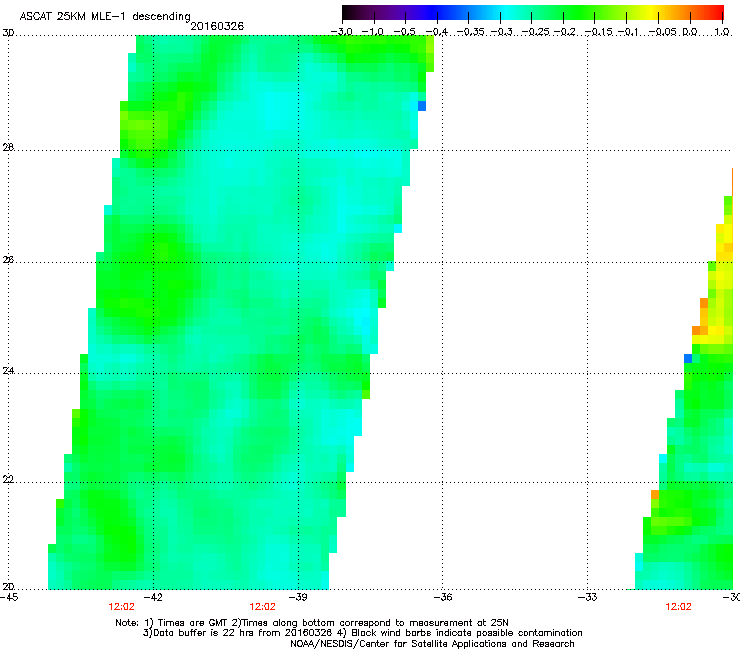Click the "30" latitude axis label
The image size is (740, 650).
click(8, 33)
